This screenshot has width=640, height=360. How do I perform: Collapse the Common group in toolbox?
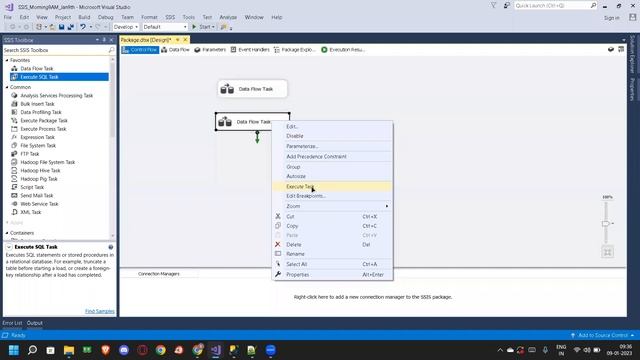coord(7,87)
